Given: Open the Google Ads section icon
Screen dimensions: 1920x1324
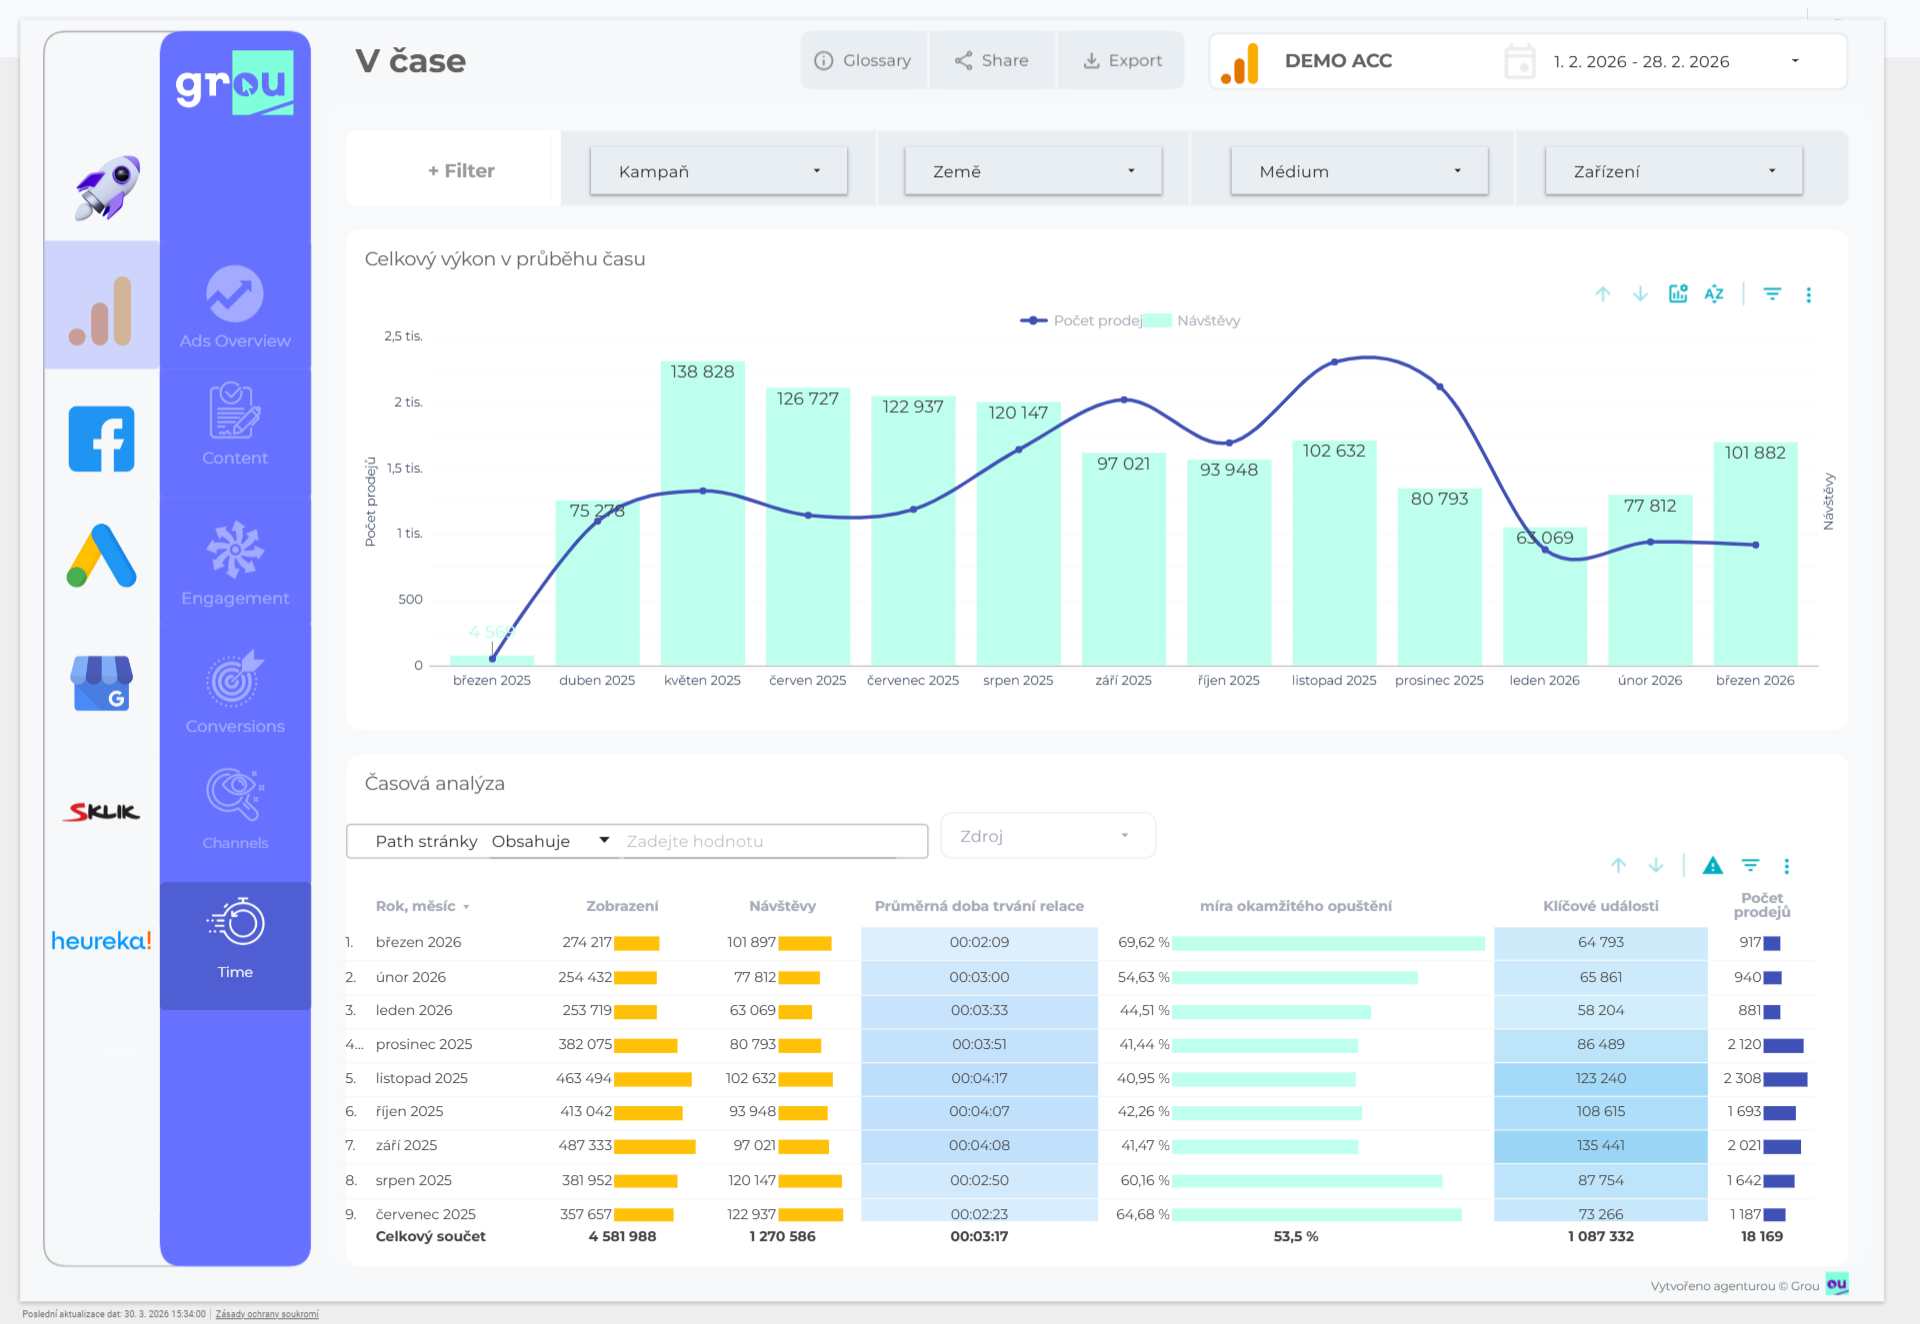Looking at the screenshot, I should (x=101, y=556).
